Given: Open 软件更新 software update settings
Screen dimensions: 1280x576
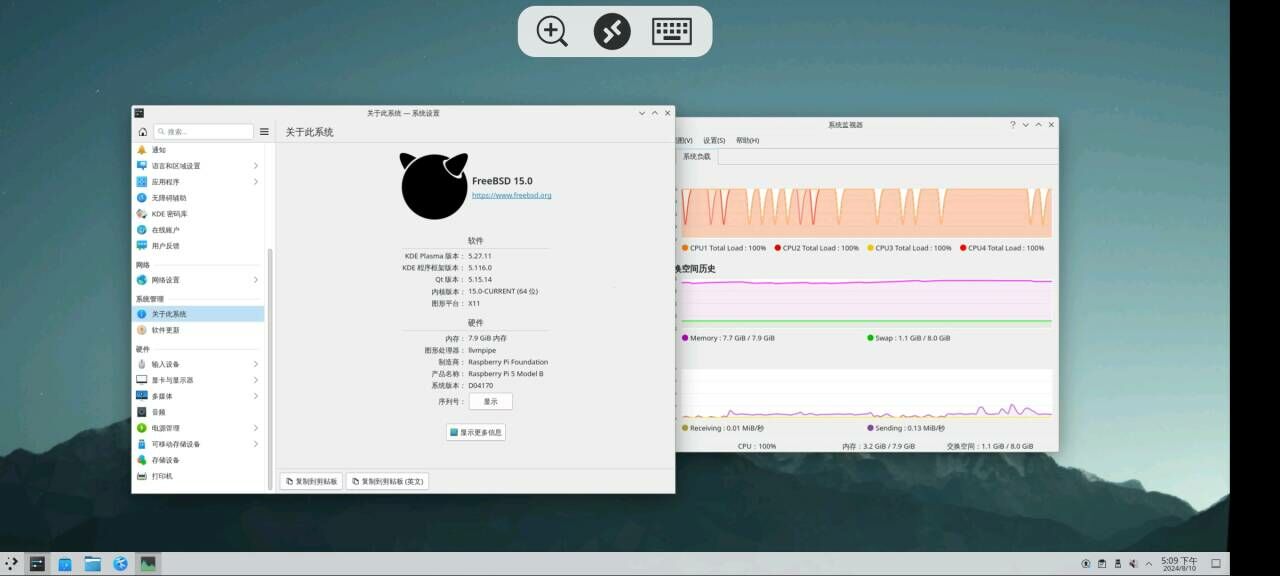Looking at the screenshot, I should [x=200, y=330].
